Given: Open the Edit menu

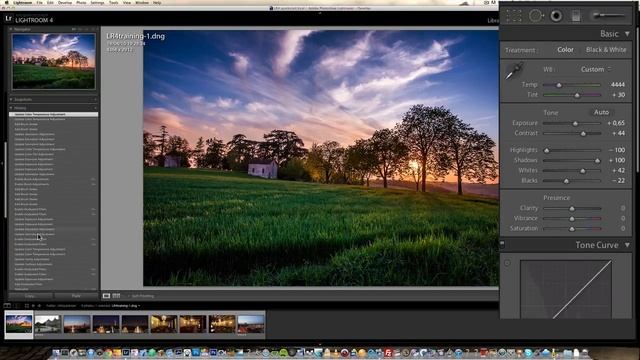Looking at the screenshot, I should [50, 2].
